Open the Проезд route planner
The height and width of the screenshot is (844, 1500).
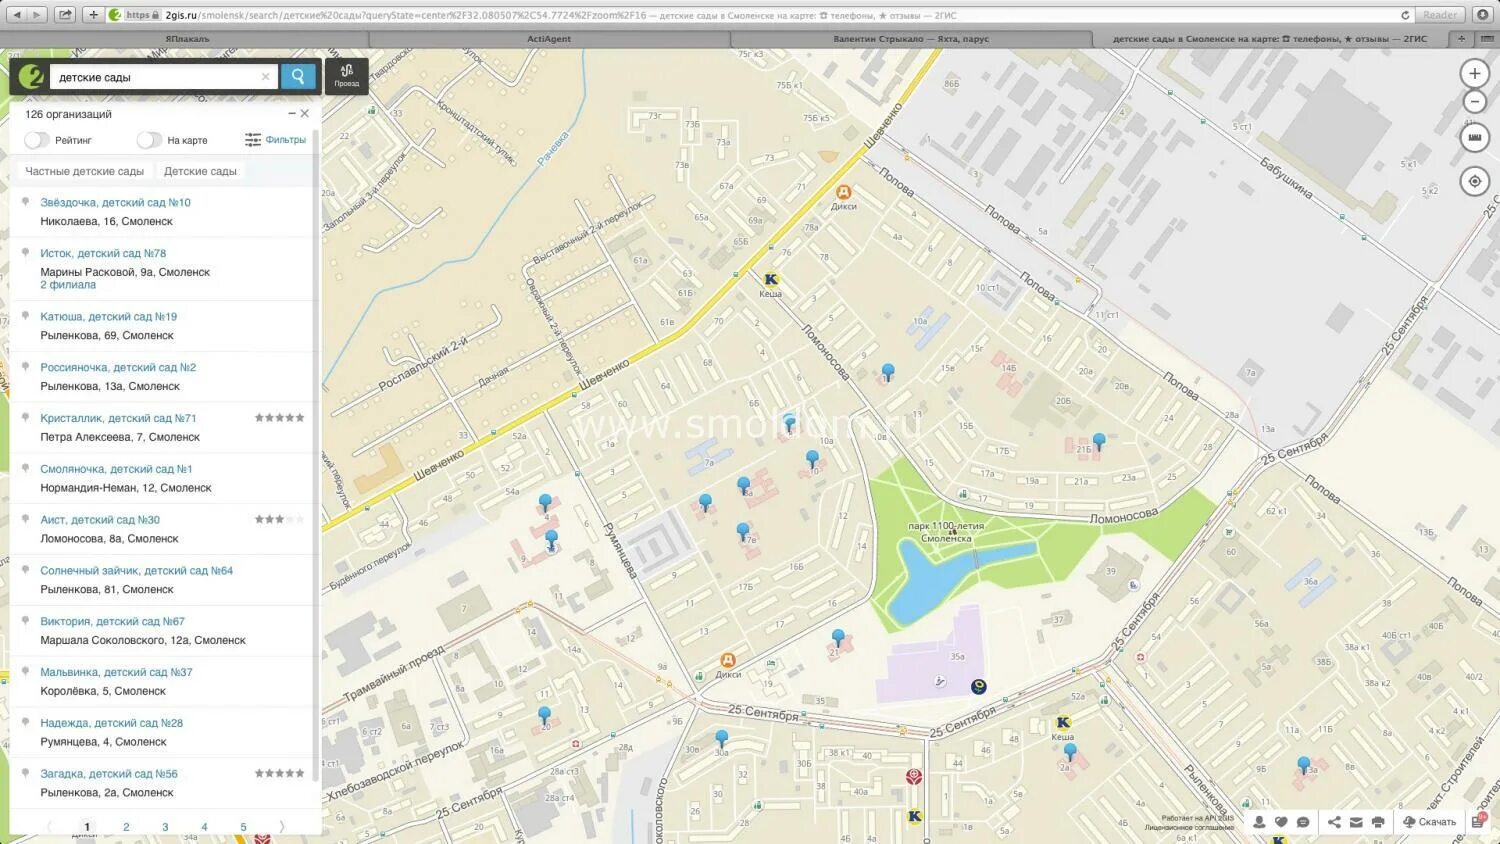click(347, 76)
